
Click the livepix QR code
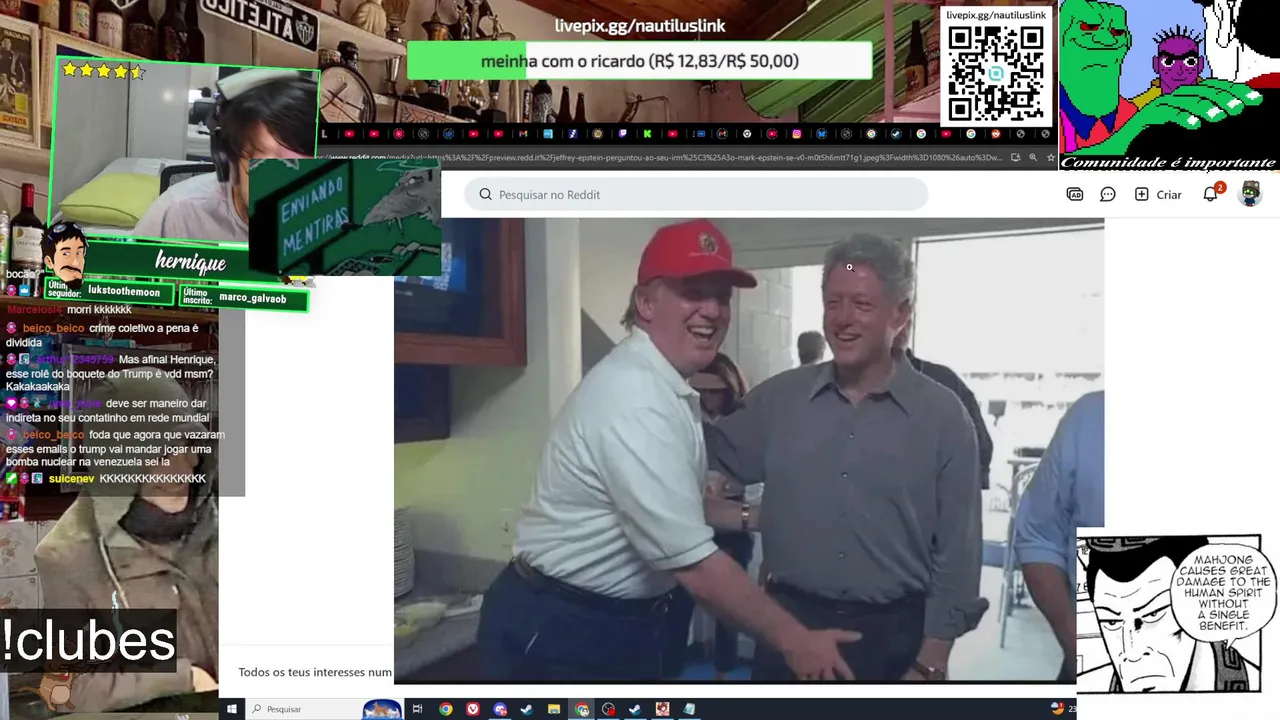pos(996,73)
